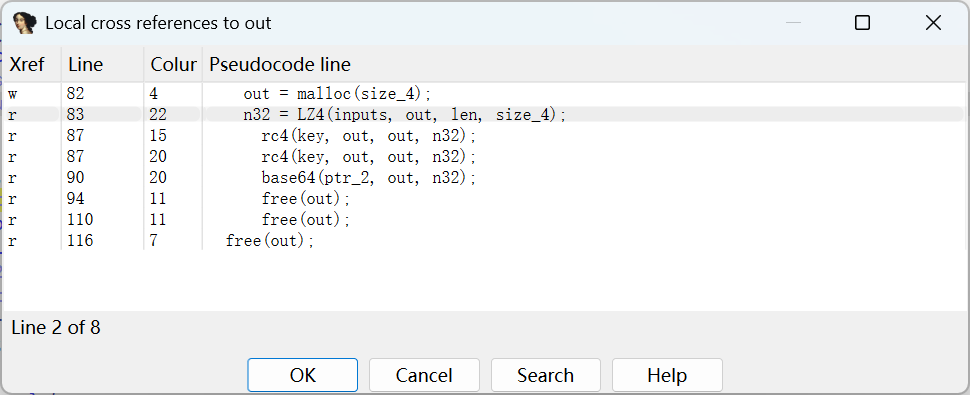This screenshot has width=970, height=395.
Task: Select the rc4 row with column 15
Action: 484,135
